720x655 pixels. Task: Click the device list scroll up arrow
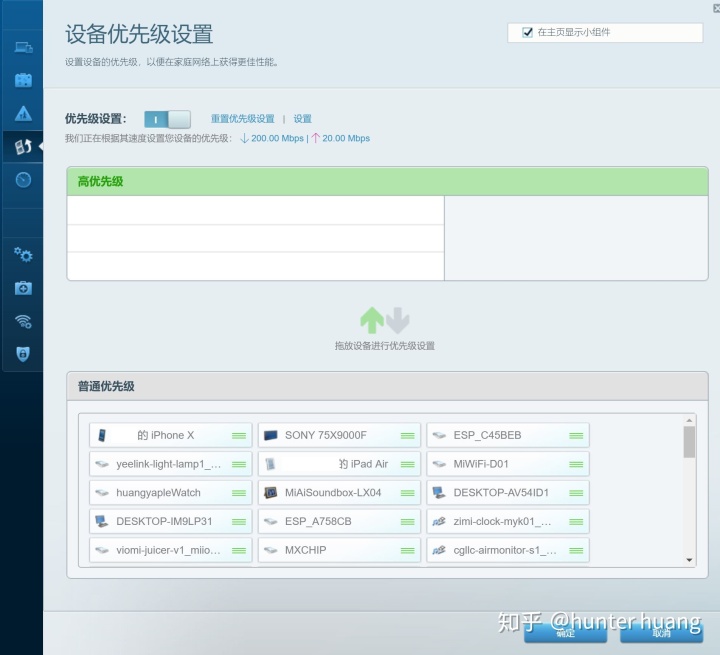point(689,420)
